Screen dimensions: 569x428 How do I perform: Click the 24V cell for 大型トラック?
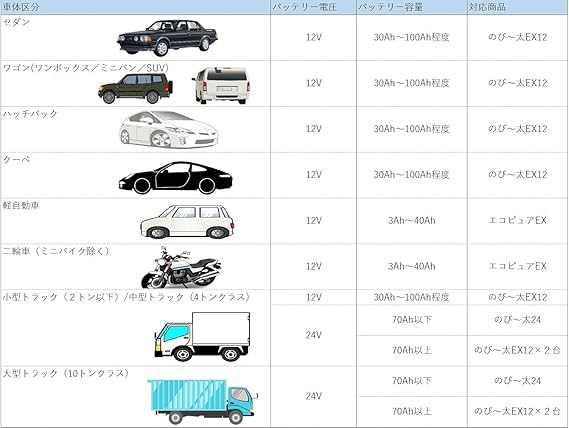tap(314, 396)
